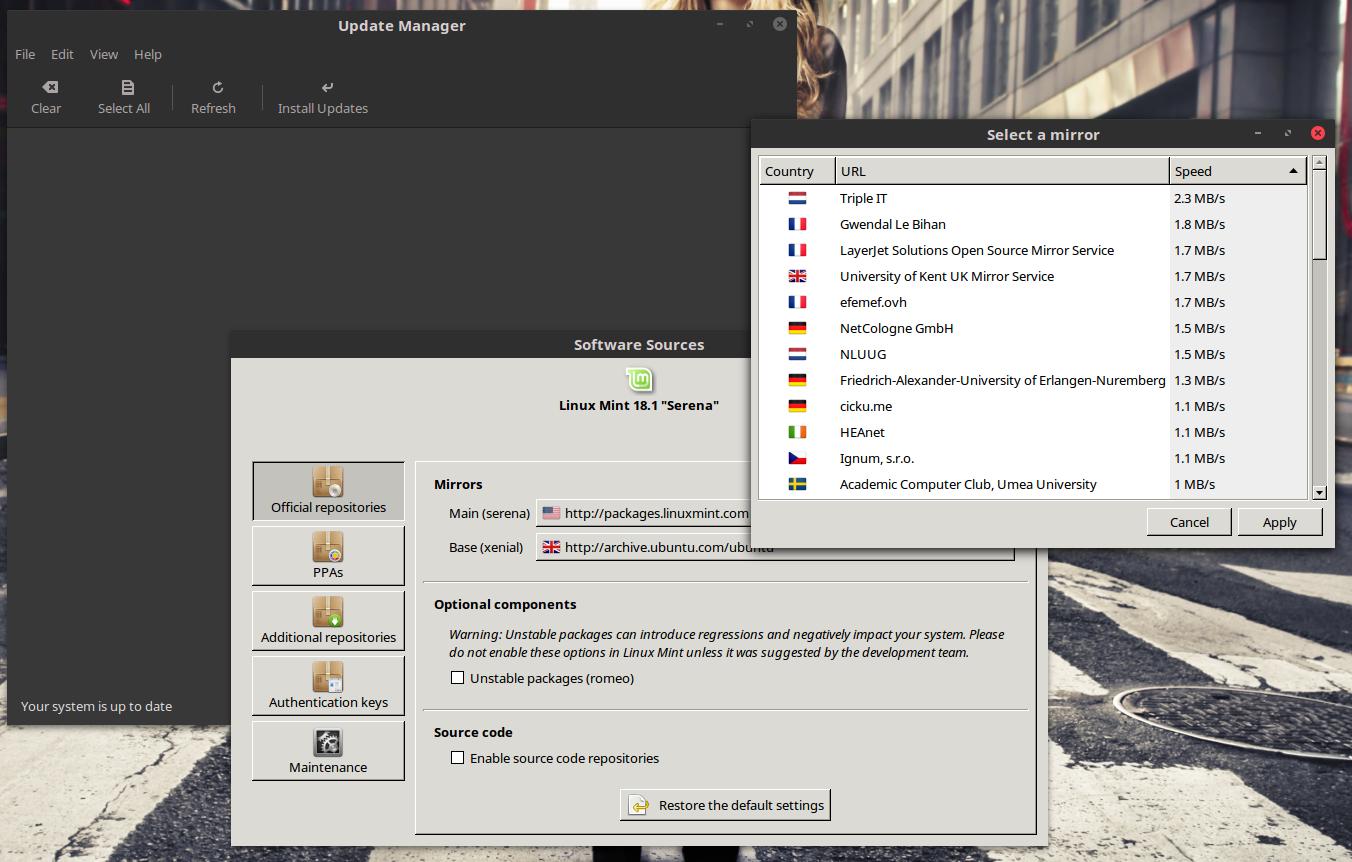
Task: Select Friedrich-Alexander-University of Erlangen-Nuremberg mirror
Action: pyautogui.click(x=1033, y=380)
